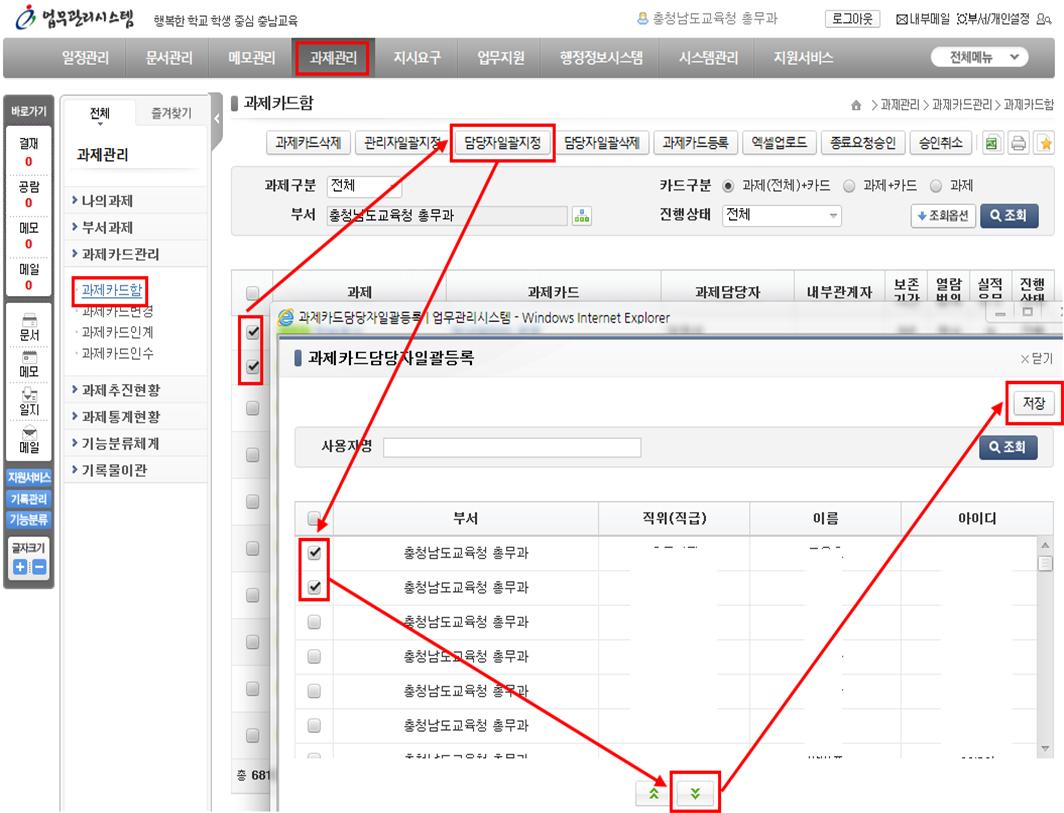Open the 시스템관리 top menu
The height and width of the screenshot is (813, 1064).
[x=708, y=58]
